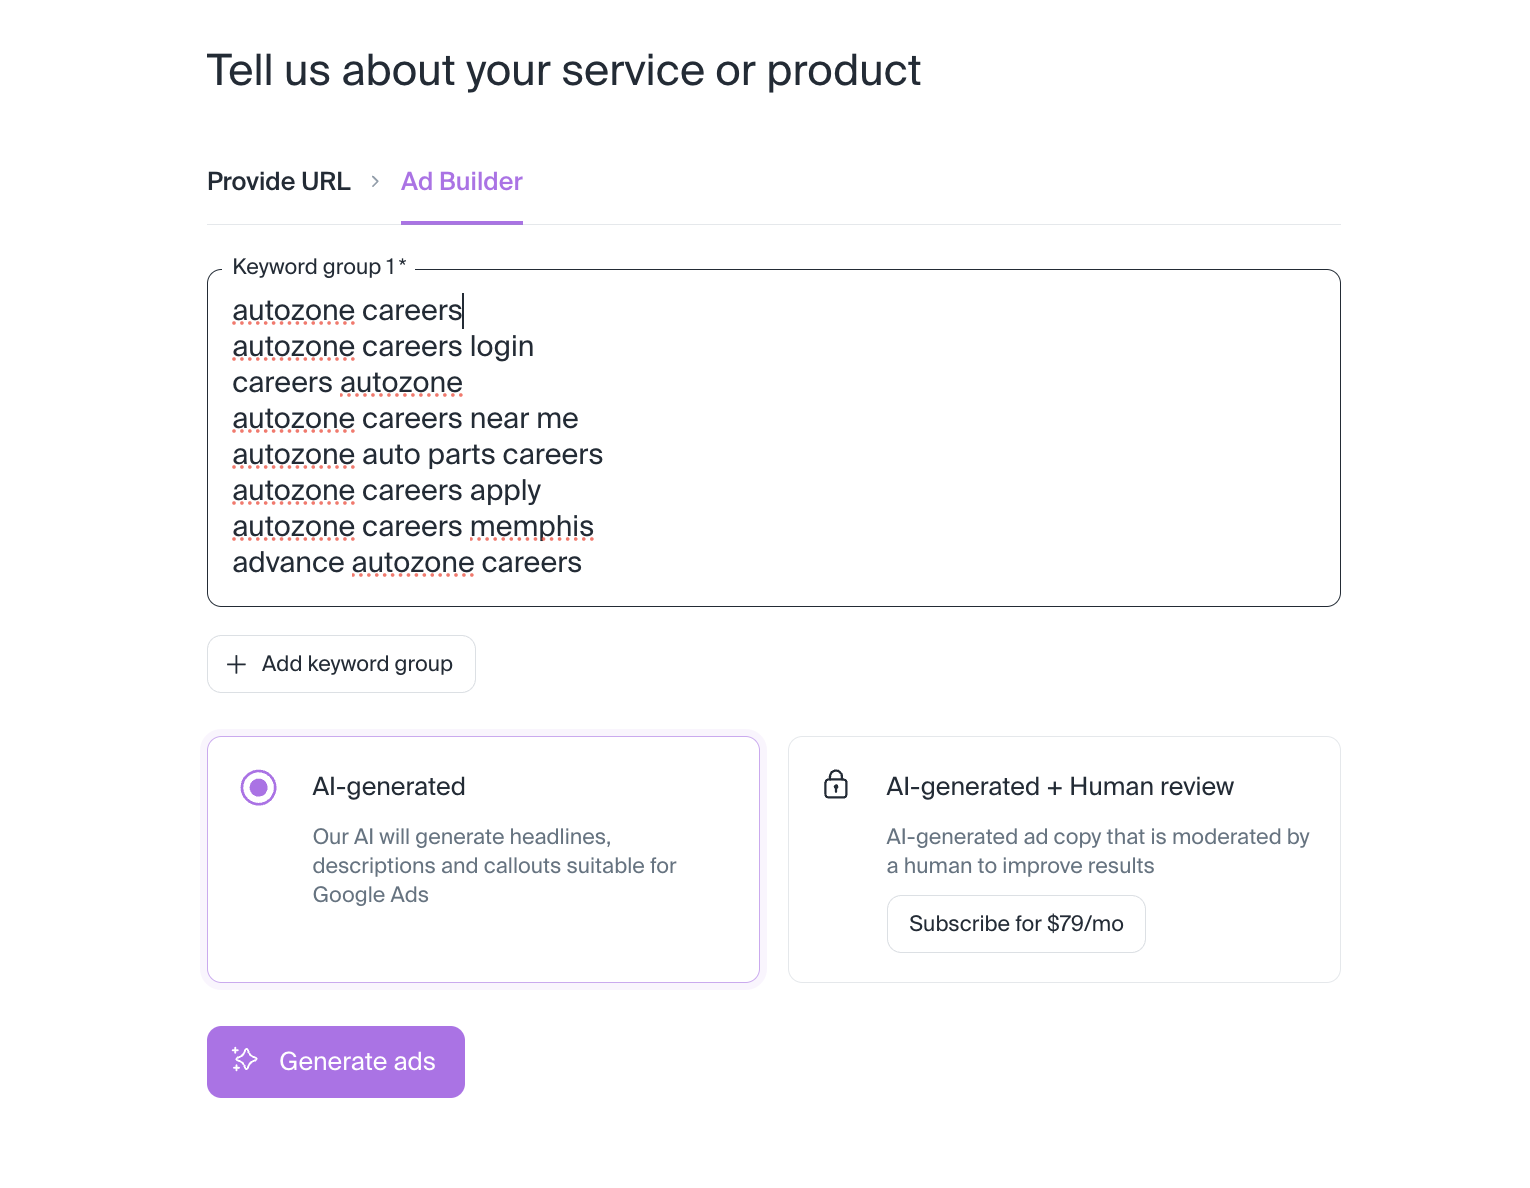Select the AI-generated radio button
The width and height of the screenshot is (1530, 1188).
258,787
